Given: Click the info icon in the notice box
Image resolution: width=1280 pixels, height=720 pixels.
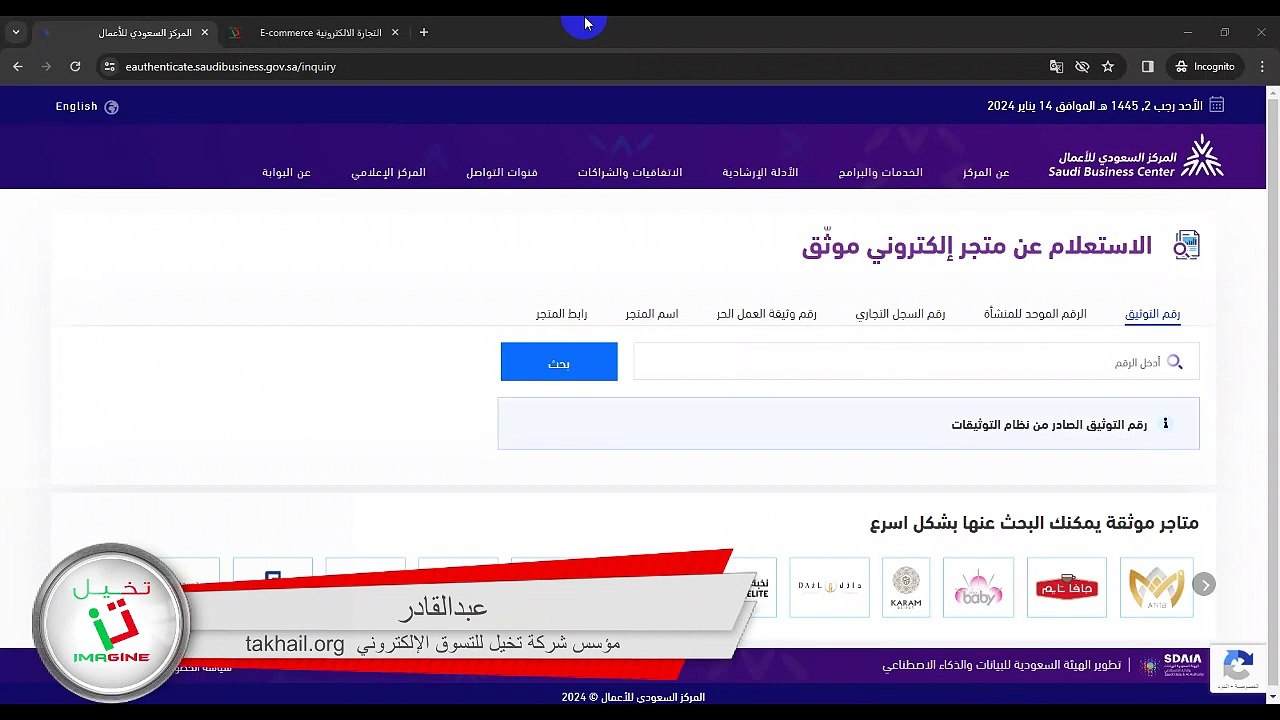Looking at the screenshot, I should (1165, 424).
